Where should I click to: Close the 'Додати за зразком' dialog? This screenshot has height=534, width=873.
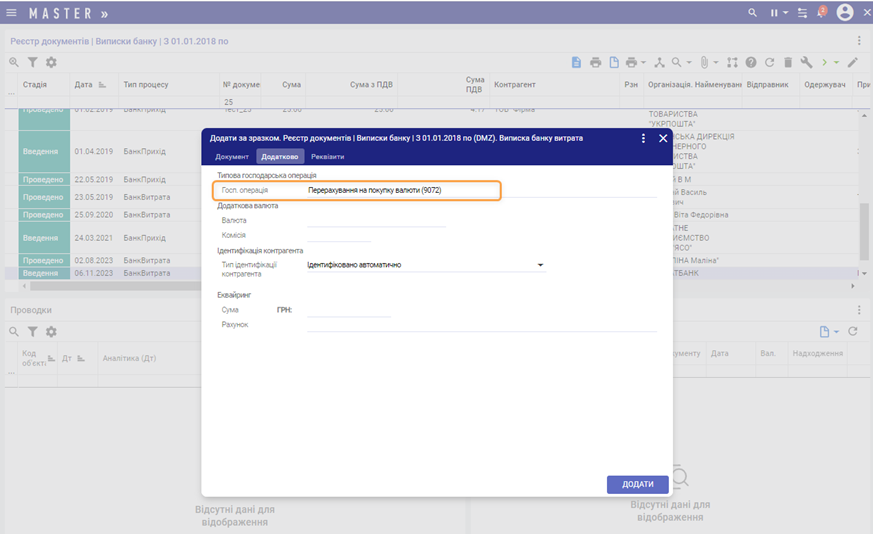[x=663, y=138]
